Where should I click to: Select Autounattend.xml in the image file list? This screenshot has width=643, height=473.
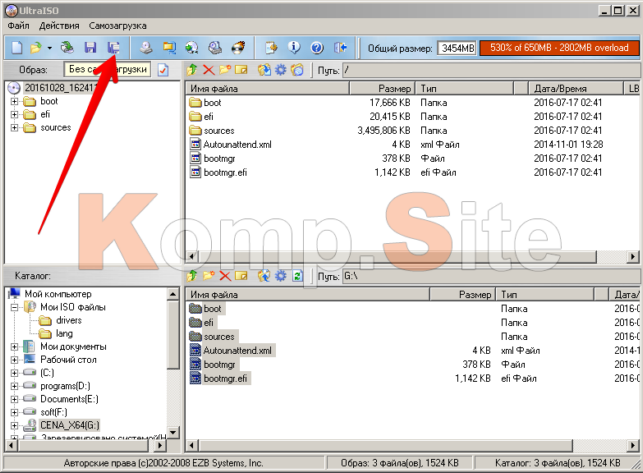pos(237,144)
